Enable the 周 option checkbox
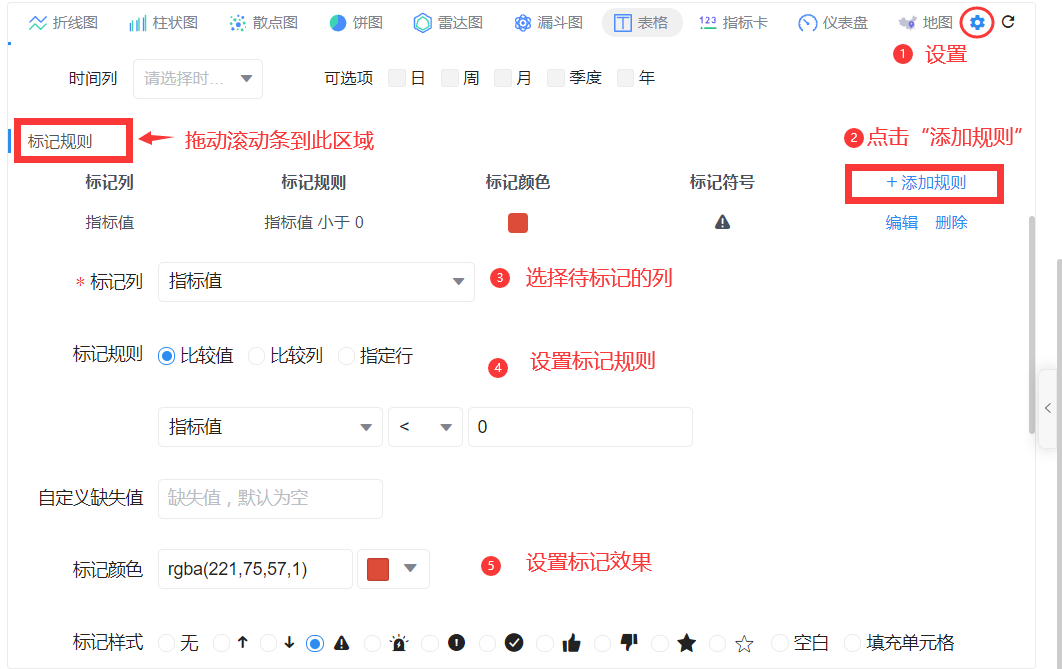This screenshot has width=1062, height=669. (x=450, y=78)
